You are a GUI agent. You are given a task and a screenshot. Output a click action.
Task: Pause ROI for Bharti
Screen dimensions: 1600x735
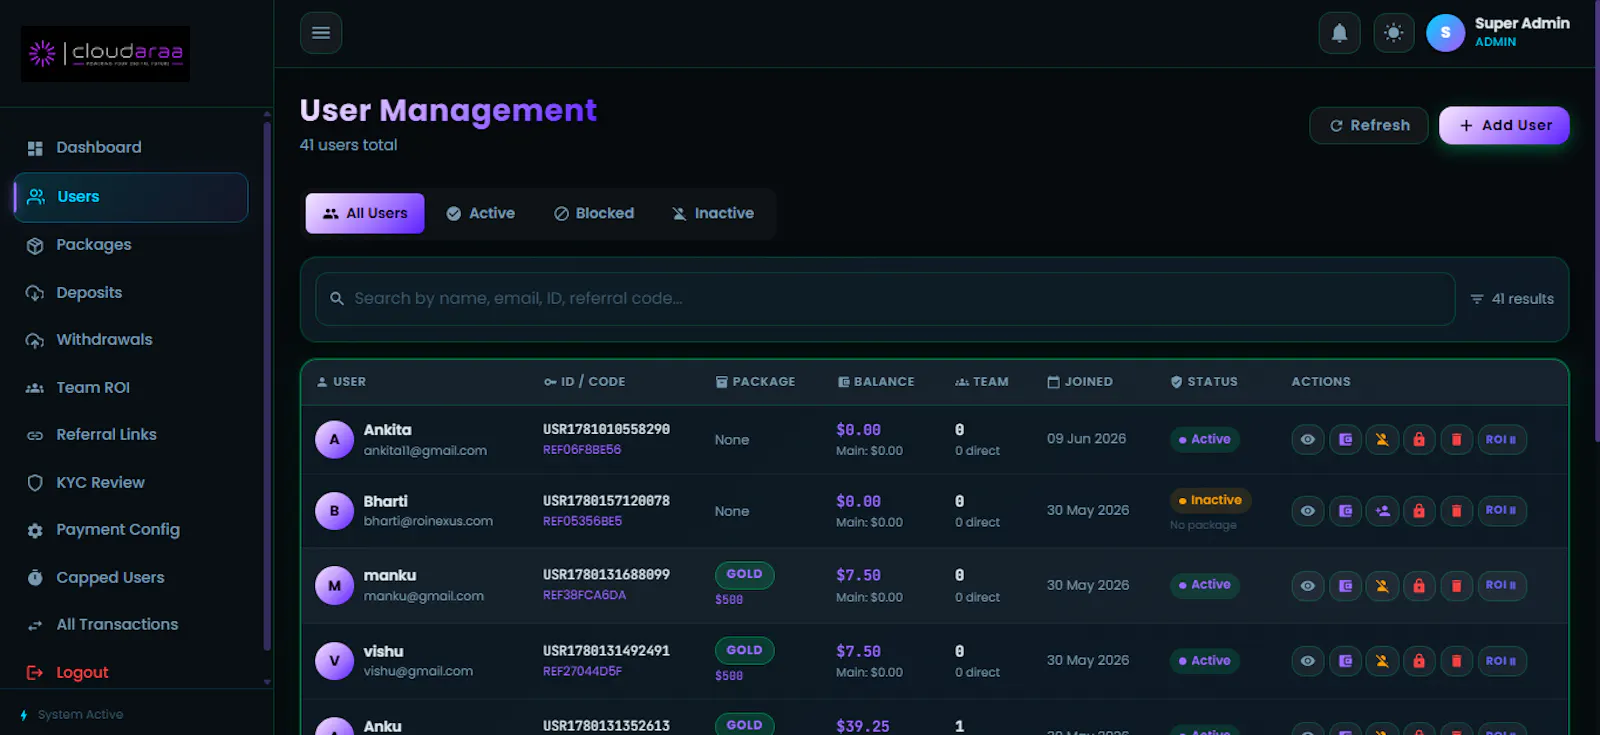tap(1501, 511)
